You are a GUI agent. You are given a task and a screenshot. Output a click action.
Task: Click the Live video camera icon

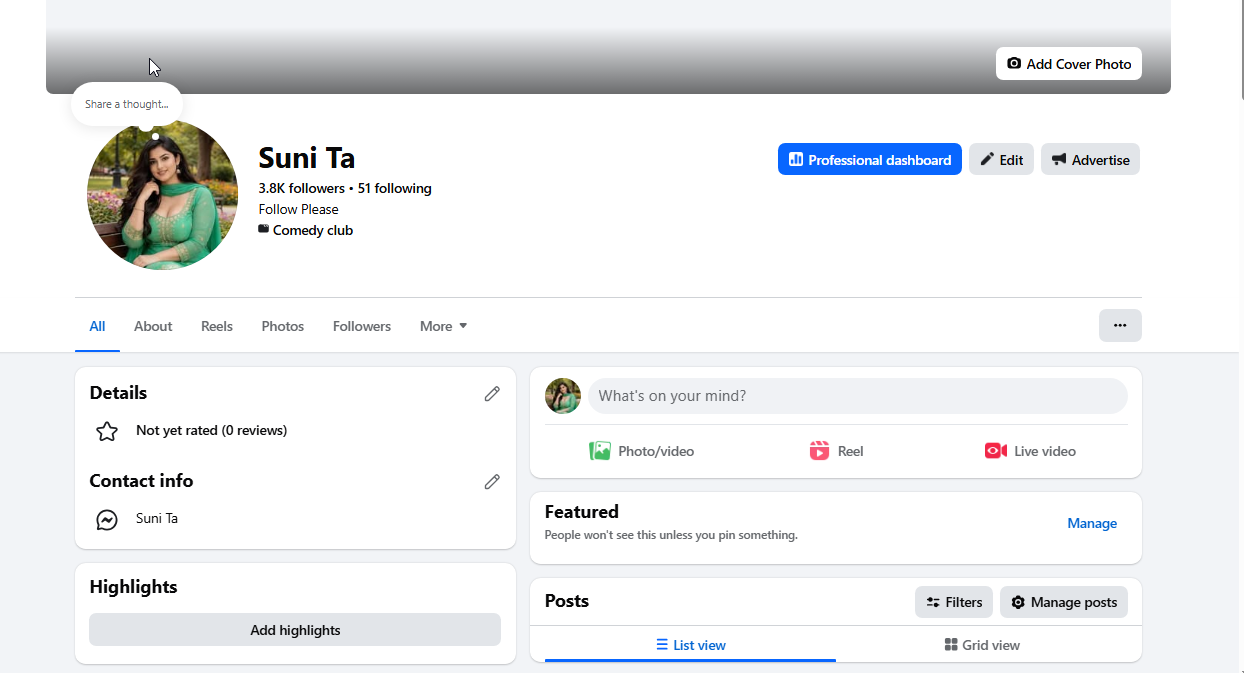(x=996, y=451)
